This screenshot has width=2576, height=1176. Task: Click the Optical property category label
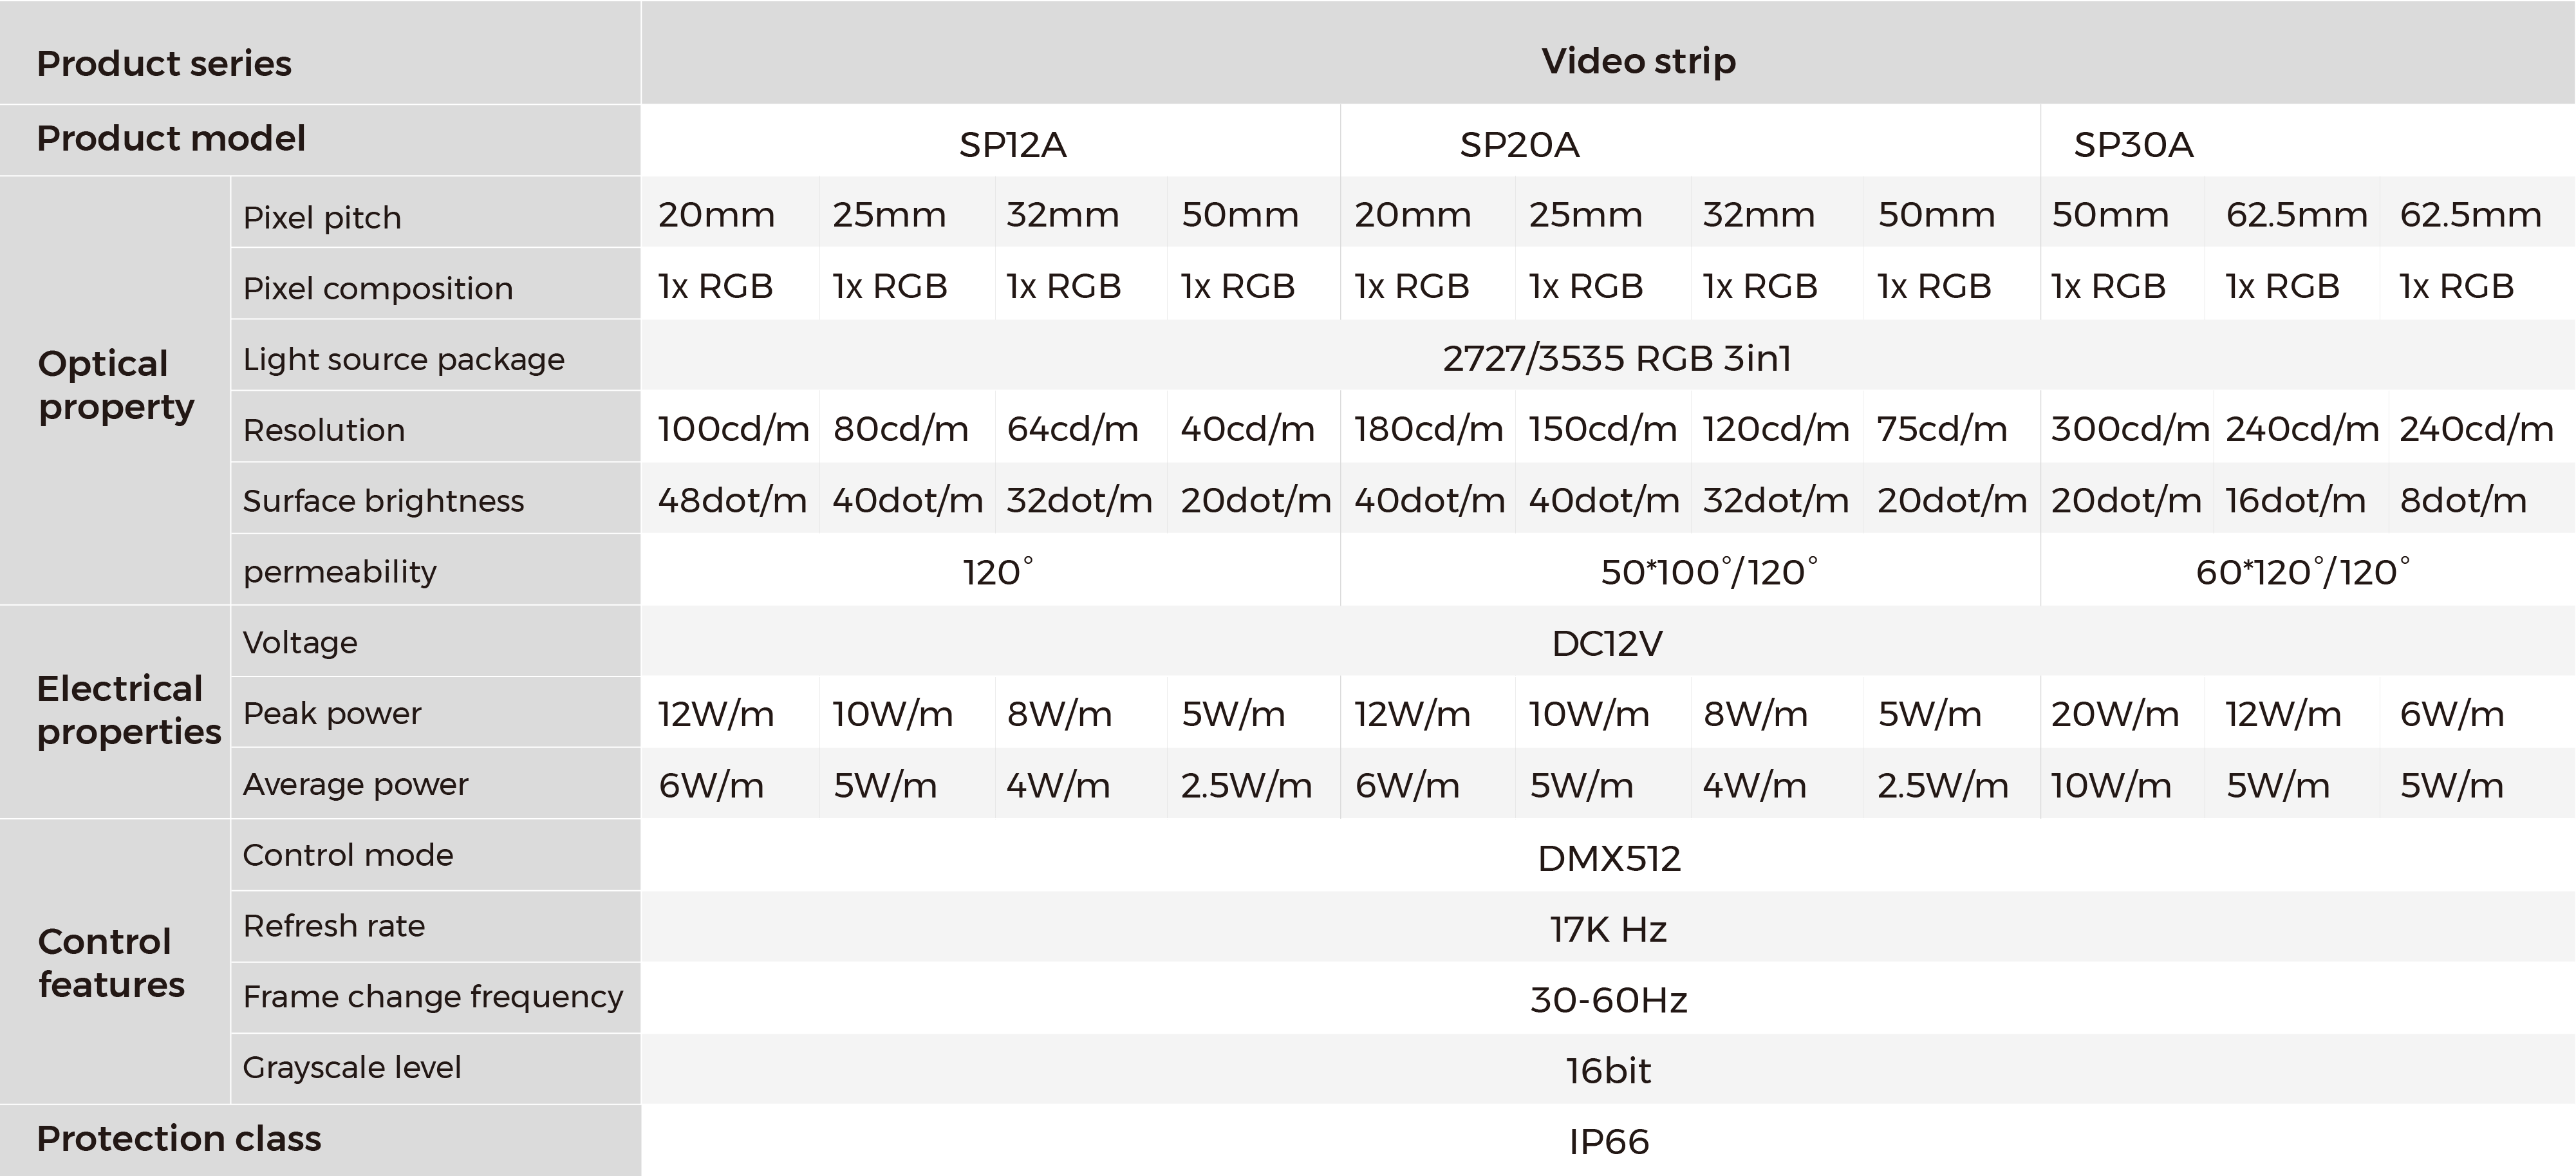click(x=116, y=385)
